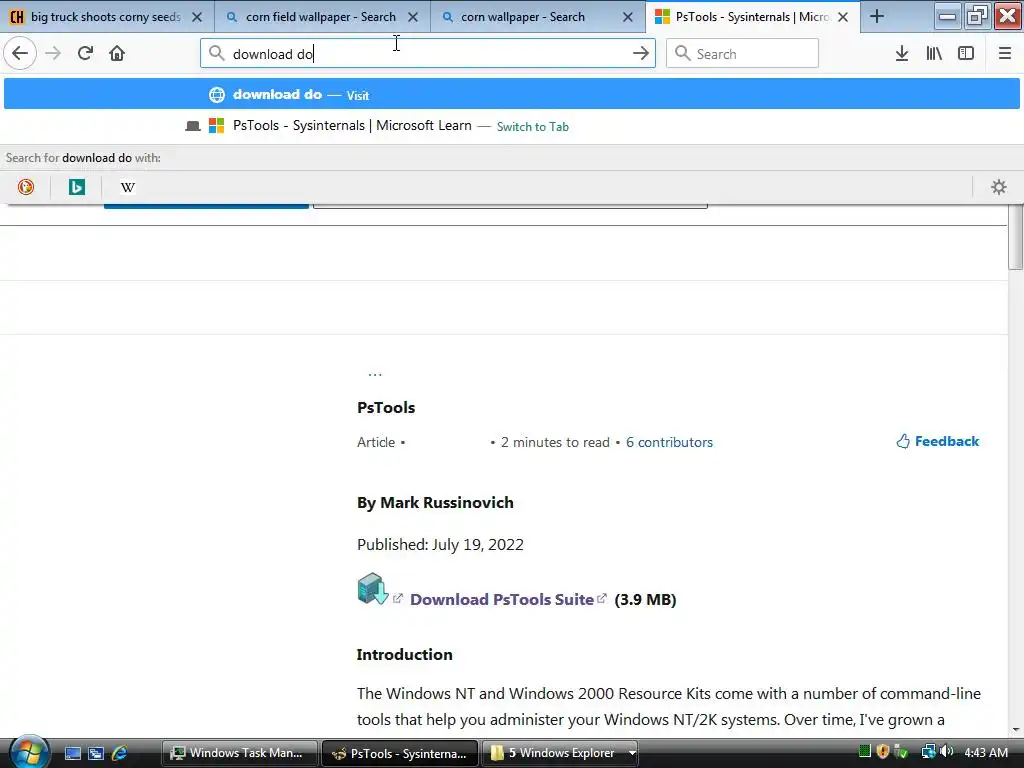
Task: Open the downloads panel icon
Action: coord(902,54)
